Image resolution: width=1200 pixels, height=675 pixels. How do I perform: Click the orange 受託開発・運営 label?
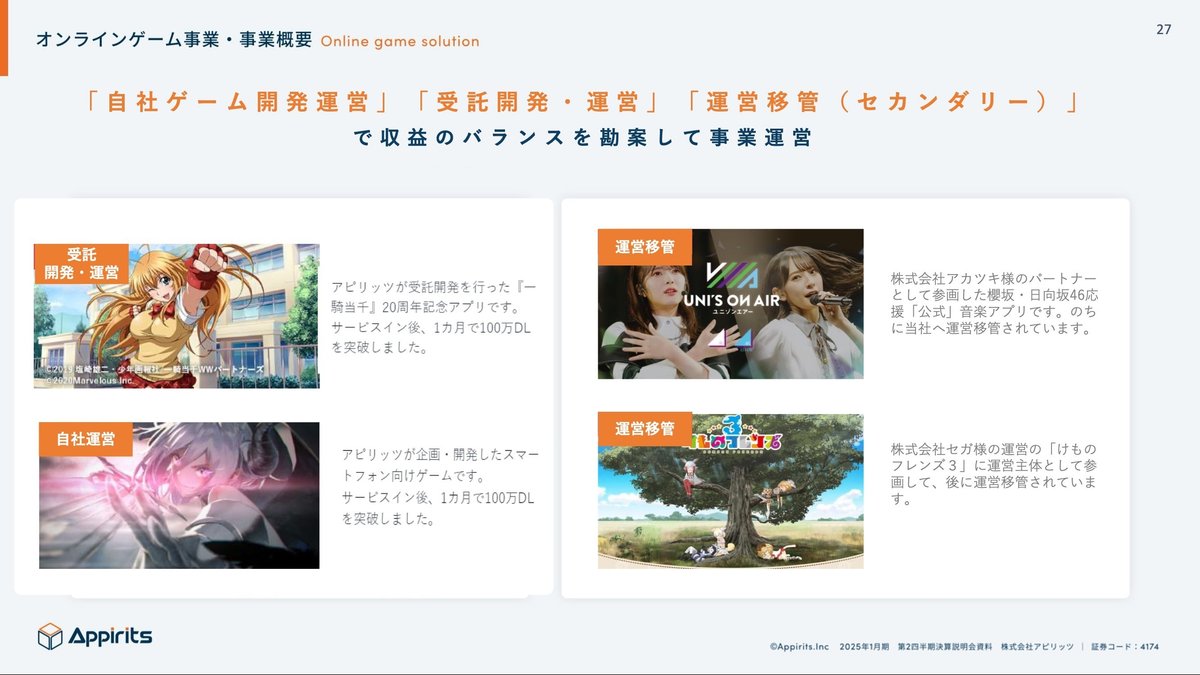pos(81,263)
